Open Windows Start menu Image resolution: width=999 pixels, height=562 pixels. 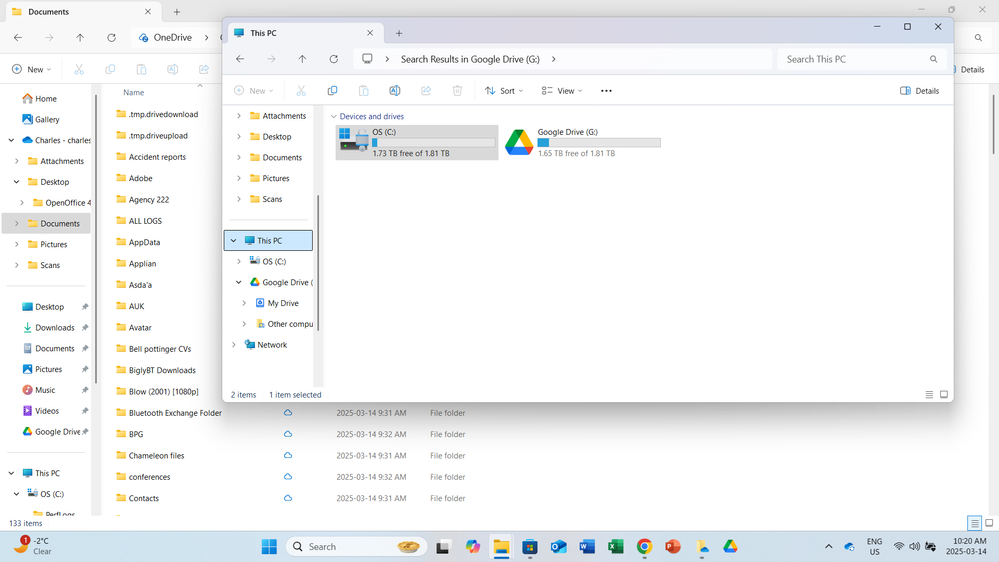click(269, 547)
